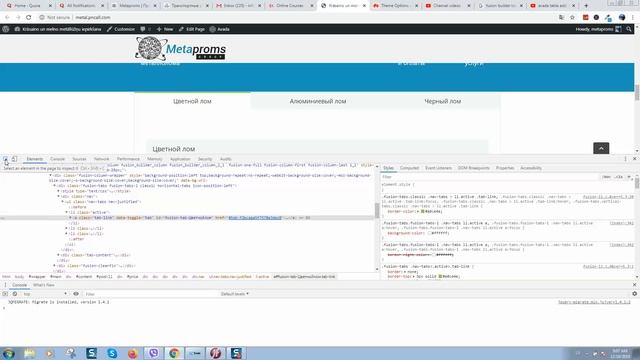Show the console sidebar icon

[5, 294]
